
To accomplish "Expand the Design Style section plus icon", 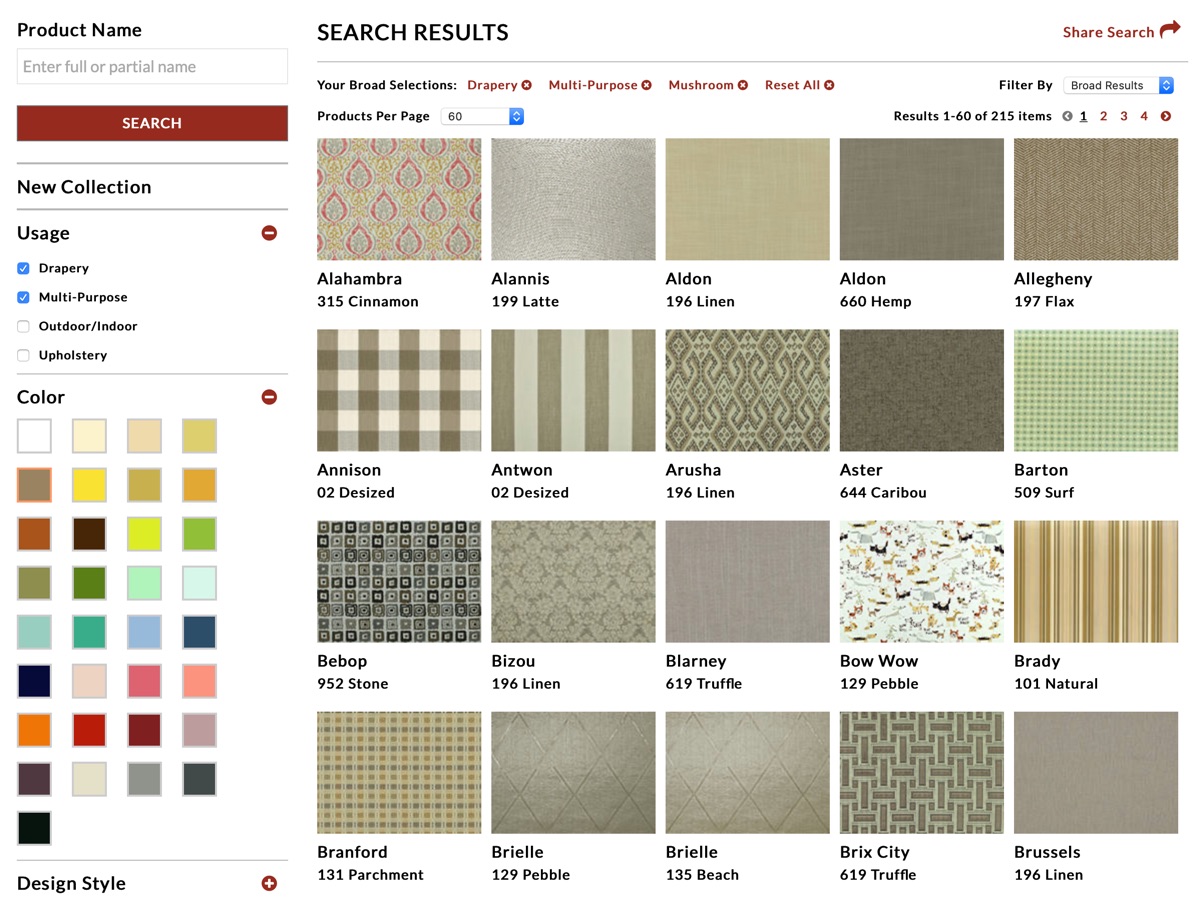I will [x=269, y=883].
